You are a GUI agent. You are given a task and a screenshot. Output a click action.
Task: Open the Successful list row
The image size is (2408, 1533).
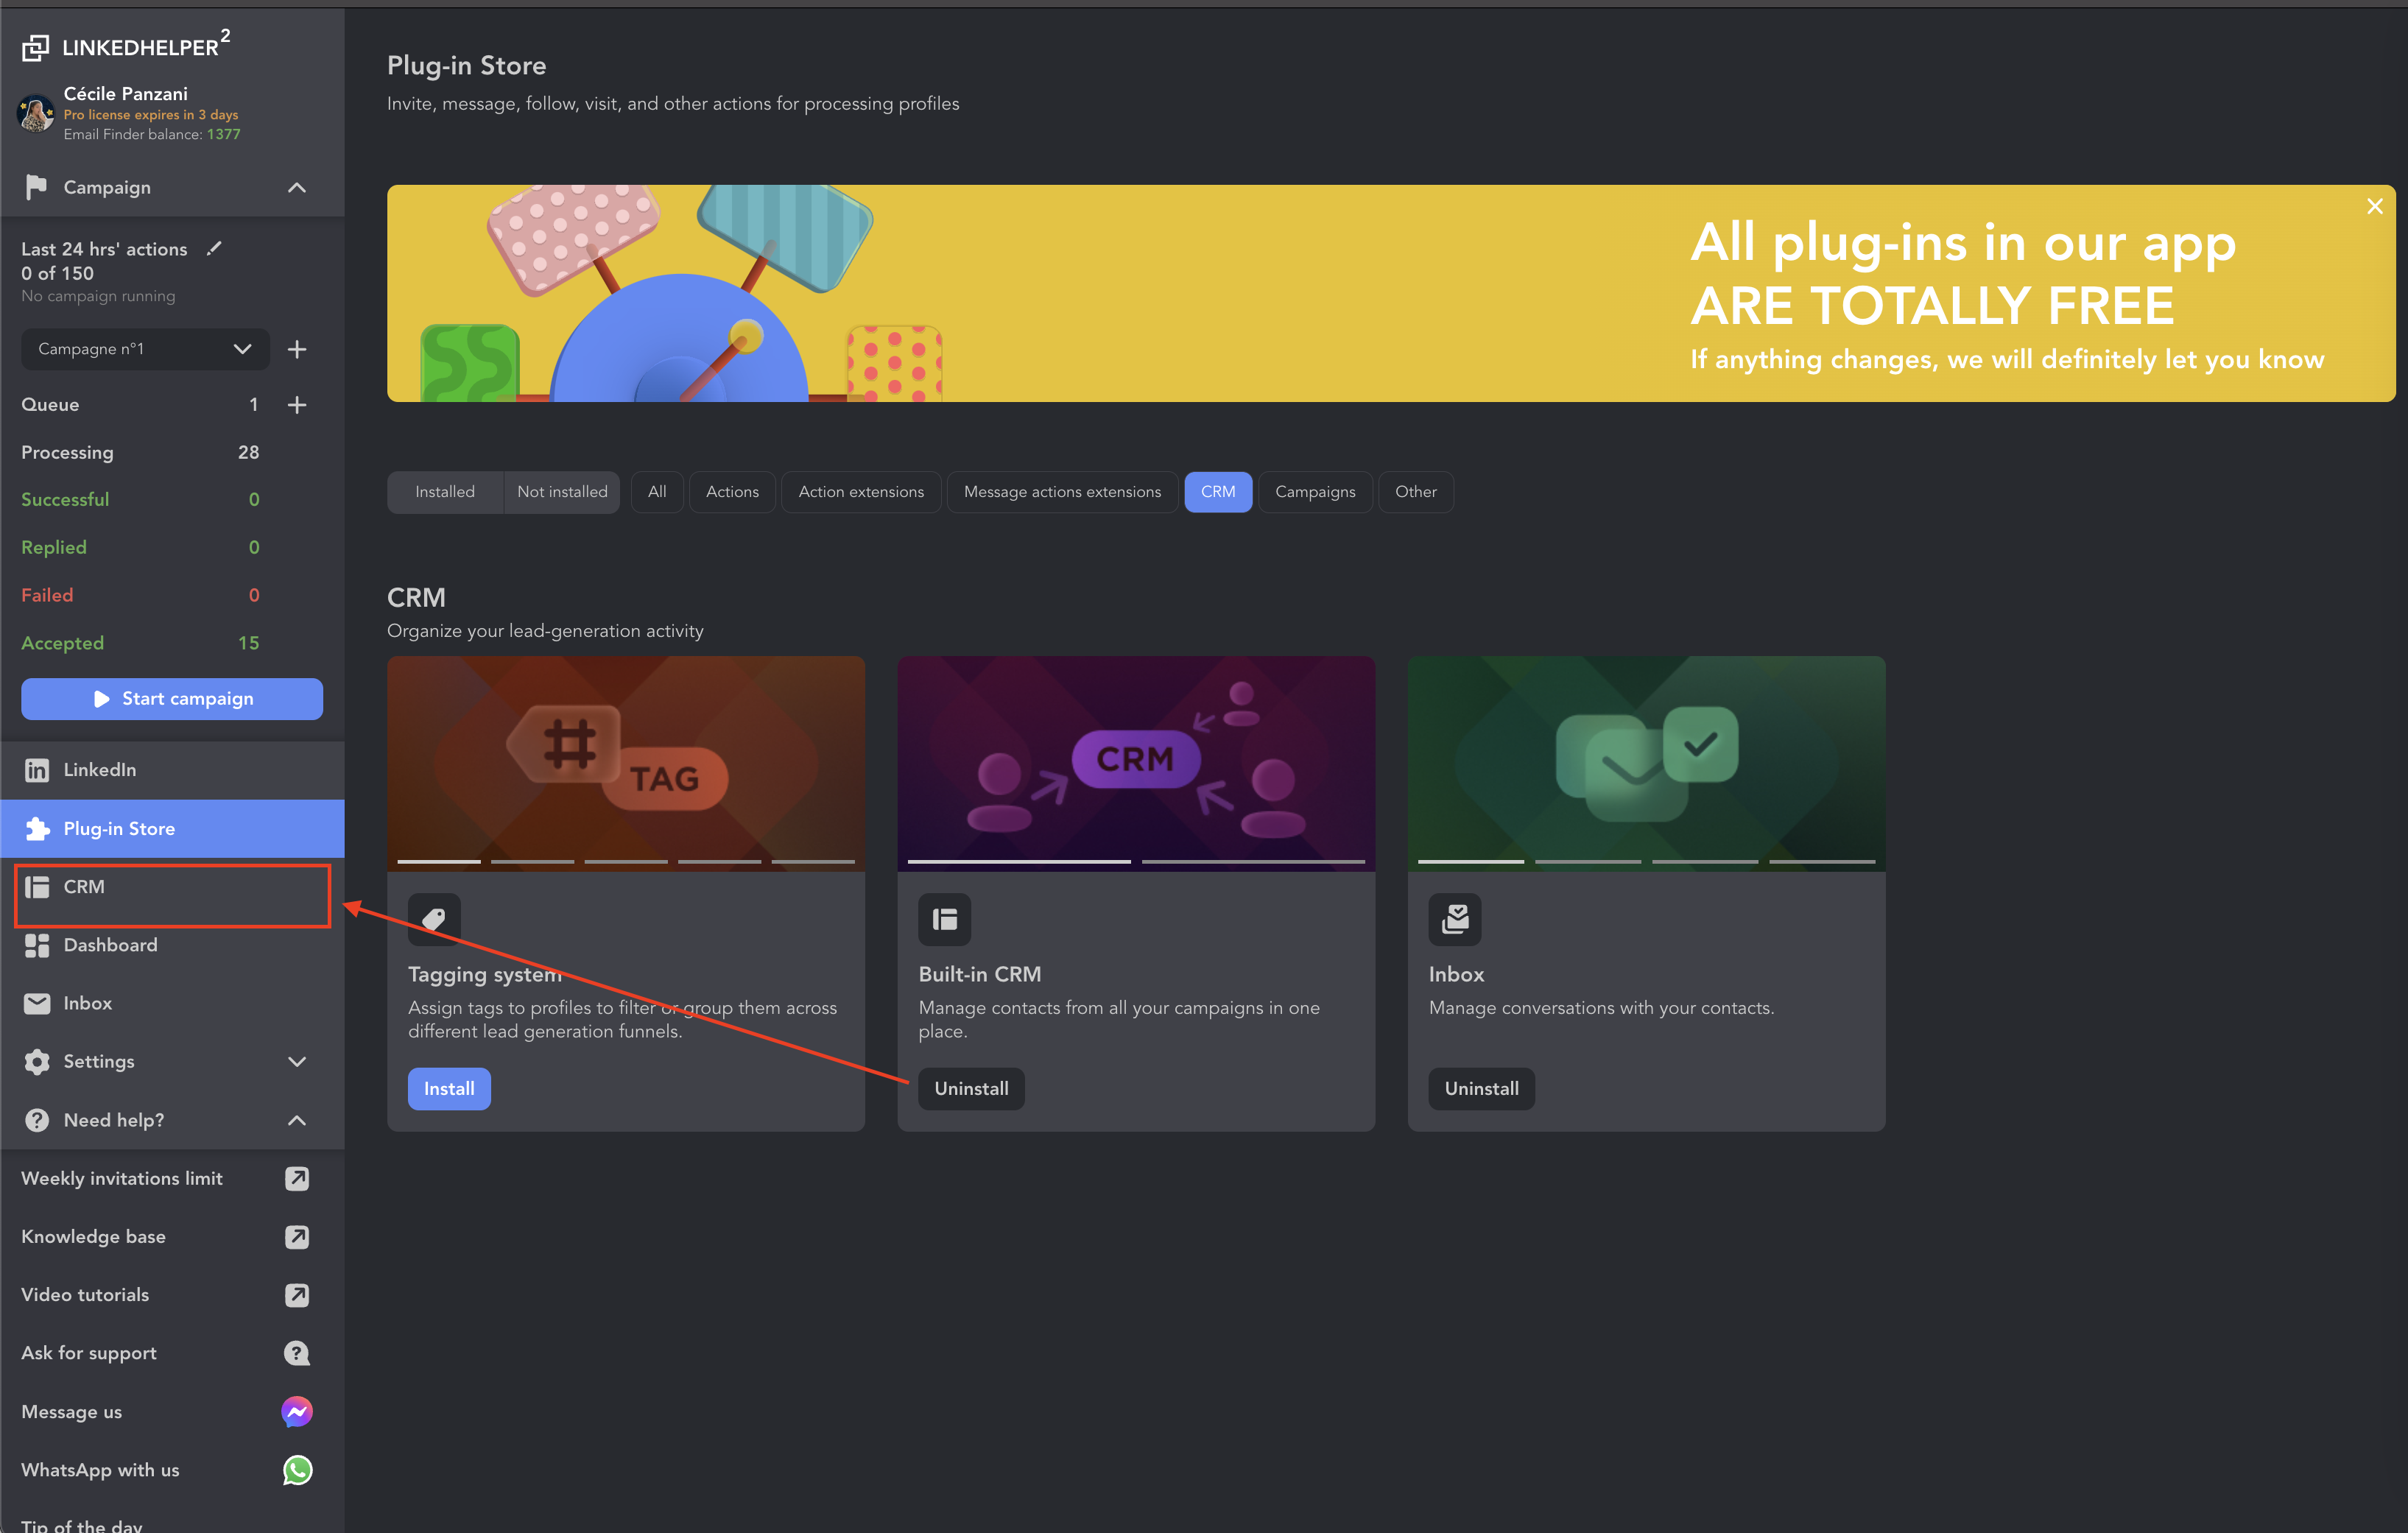140,499
